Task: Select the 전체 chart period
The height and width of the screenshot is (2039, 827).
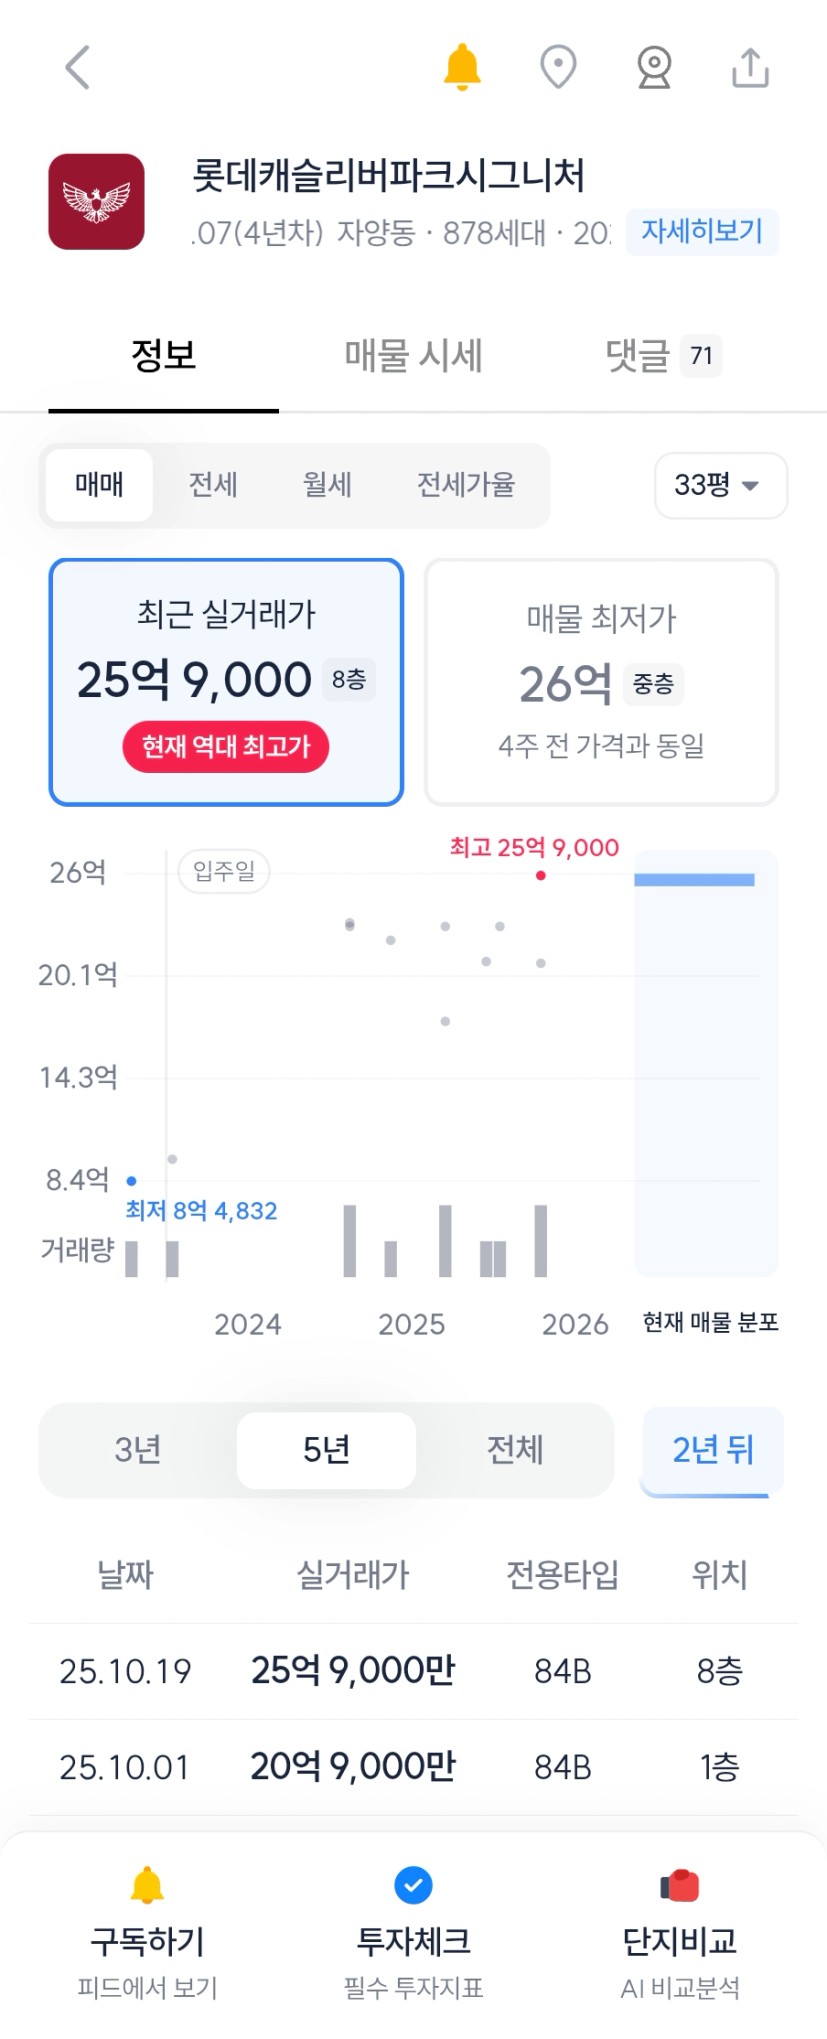Action: click(514, 1449)
